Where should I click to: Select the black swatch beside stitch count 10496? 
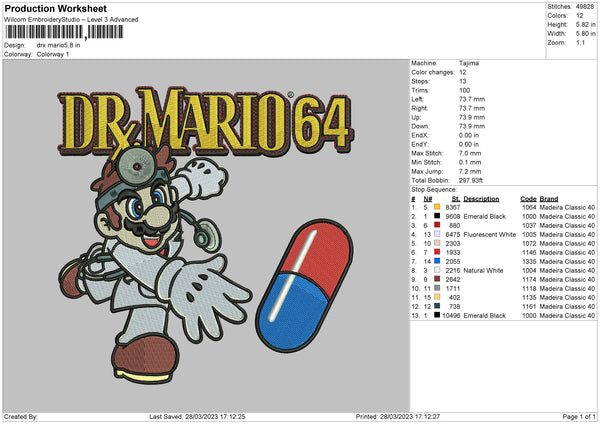coord(437,315)
